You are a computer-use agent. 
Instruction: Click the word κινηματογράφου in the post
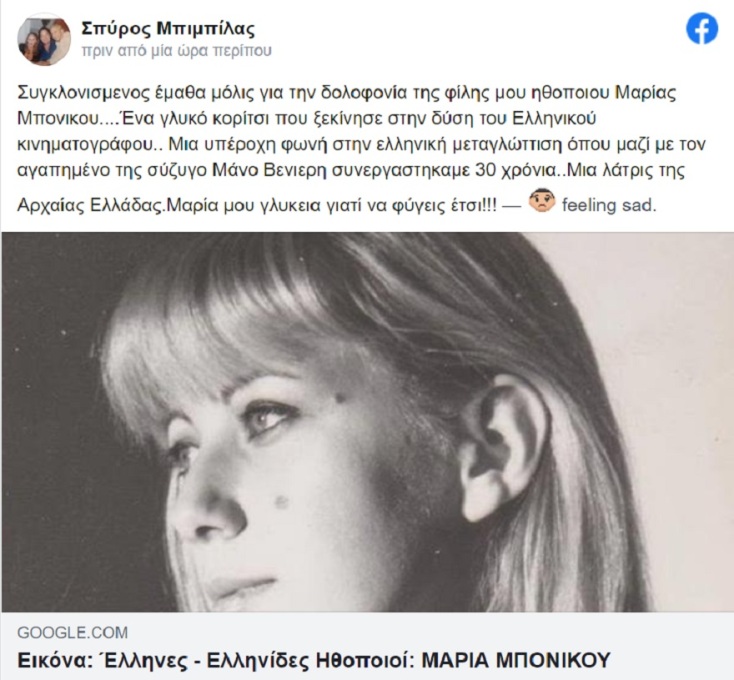(x=86, y=145)
